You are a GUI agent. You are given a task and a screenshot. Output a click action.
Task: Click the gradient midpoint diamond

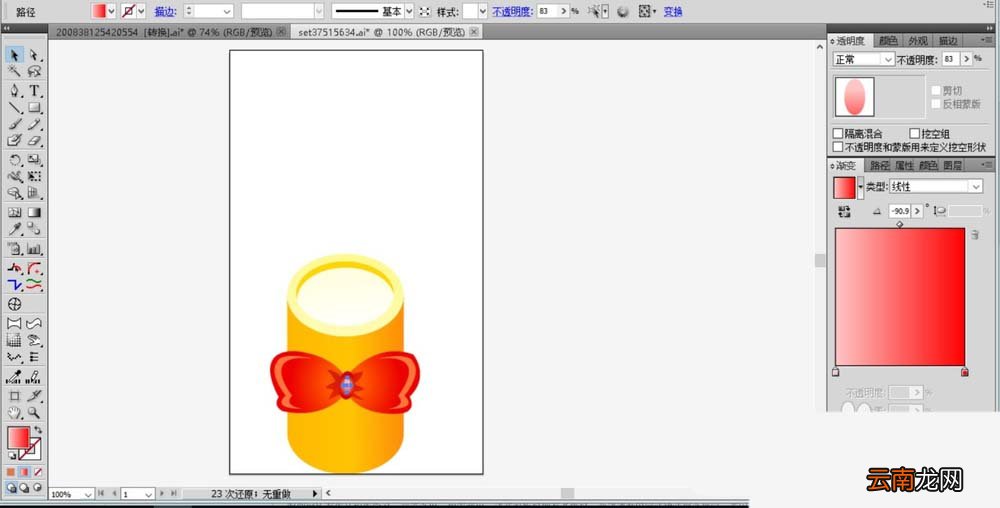[x=899, y=224]
